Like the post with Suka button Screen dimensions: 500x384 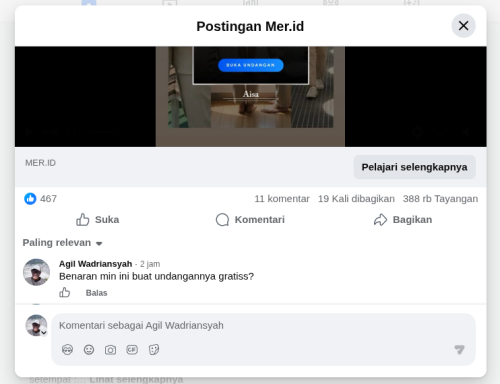97,220
